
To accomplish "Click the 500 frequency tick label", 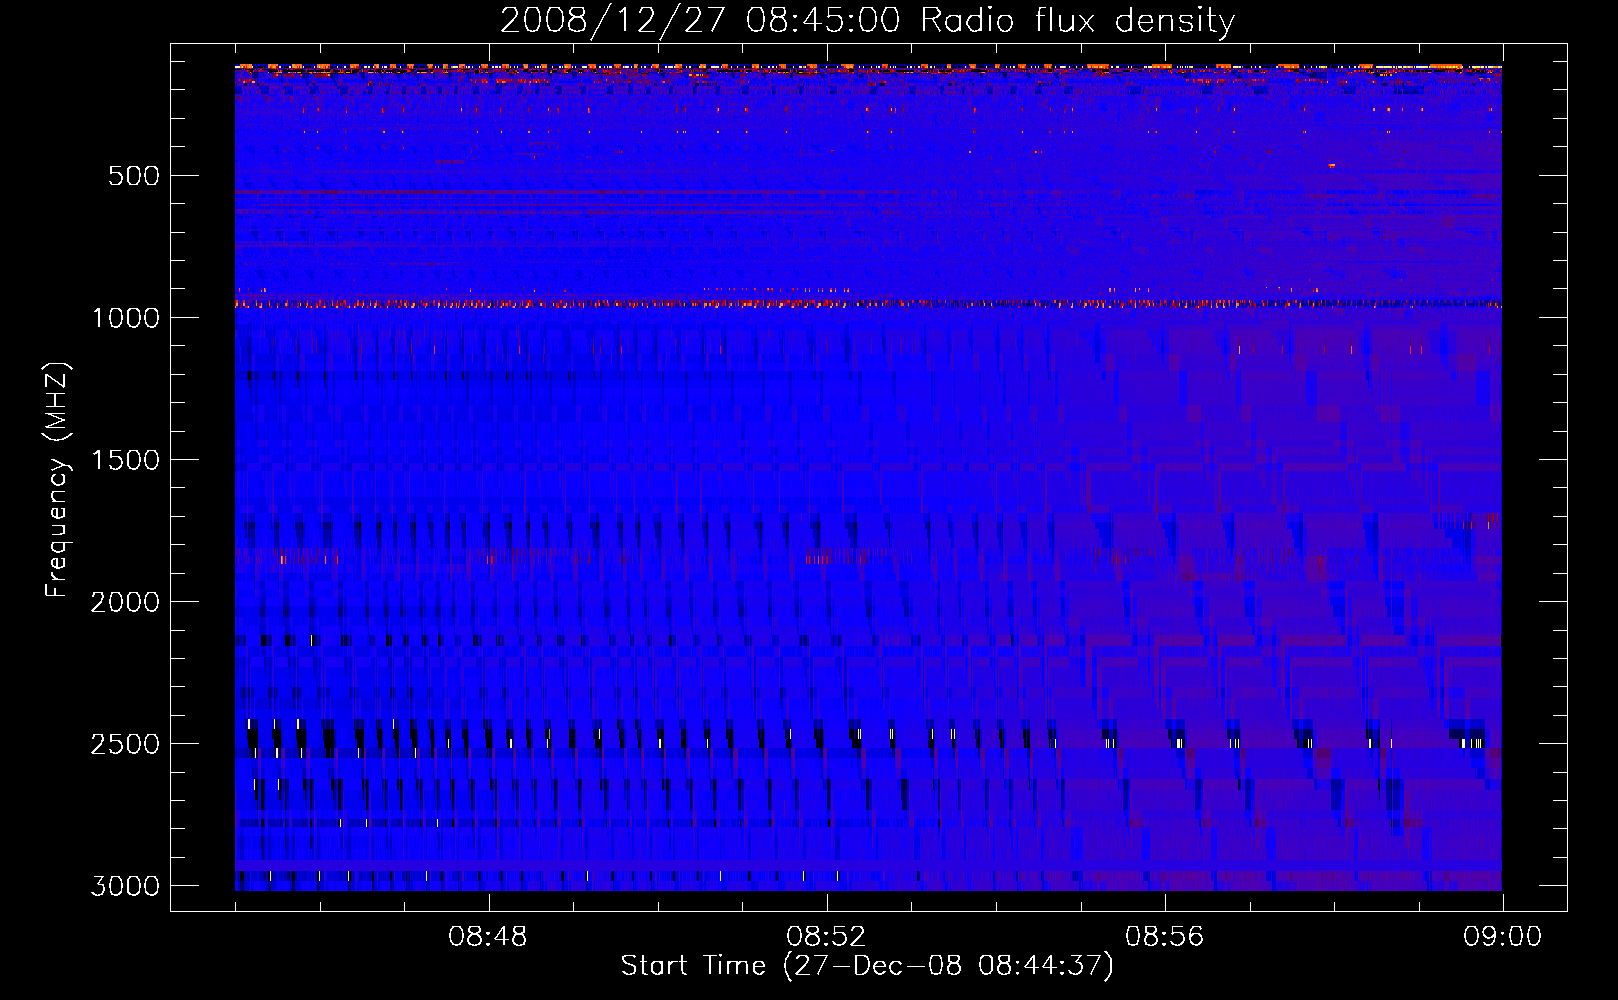I will (133, 176).
